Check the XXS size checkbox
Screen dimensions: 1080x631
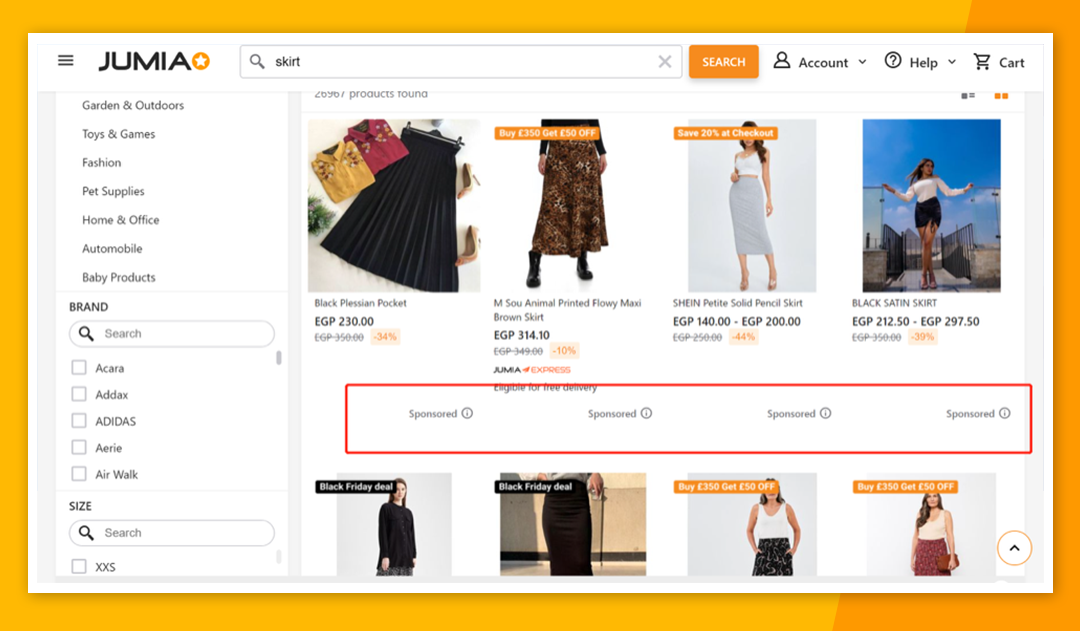(79, 566)
